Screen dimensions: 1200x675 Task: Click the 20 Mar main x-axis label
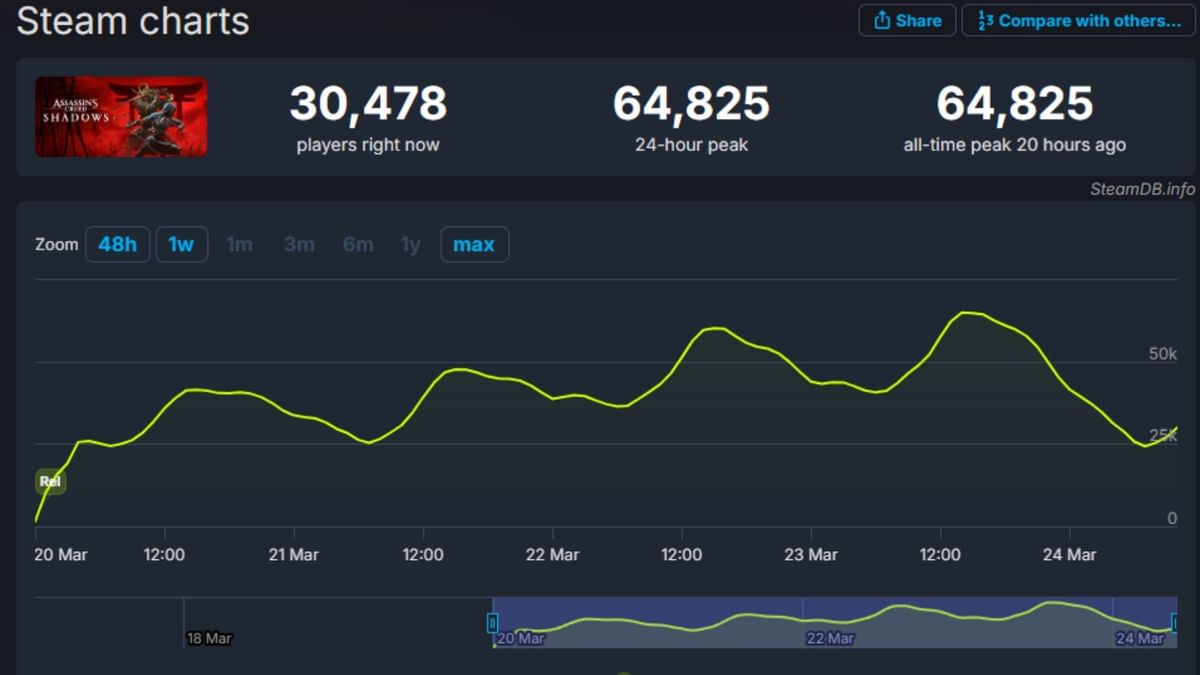pos(61,555)
